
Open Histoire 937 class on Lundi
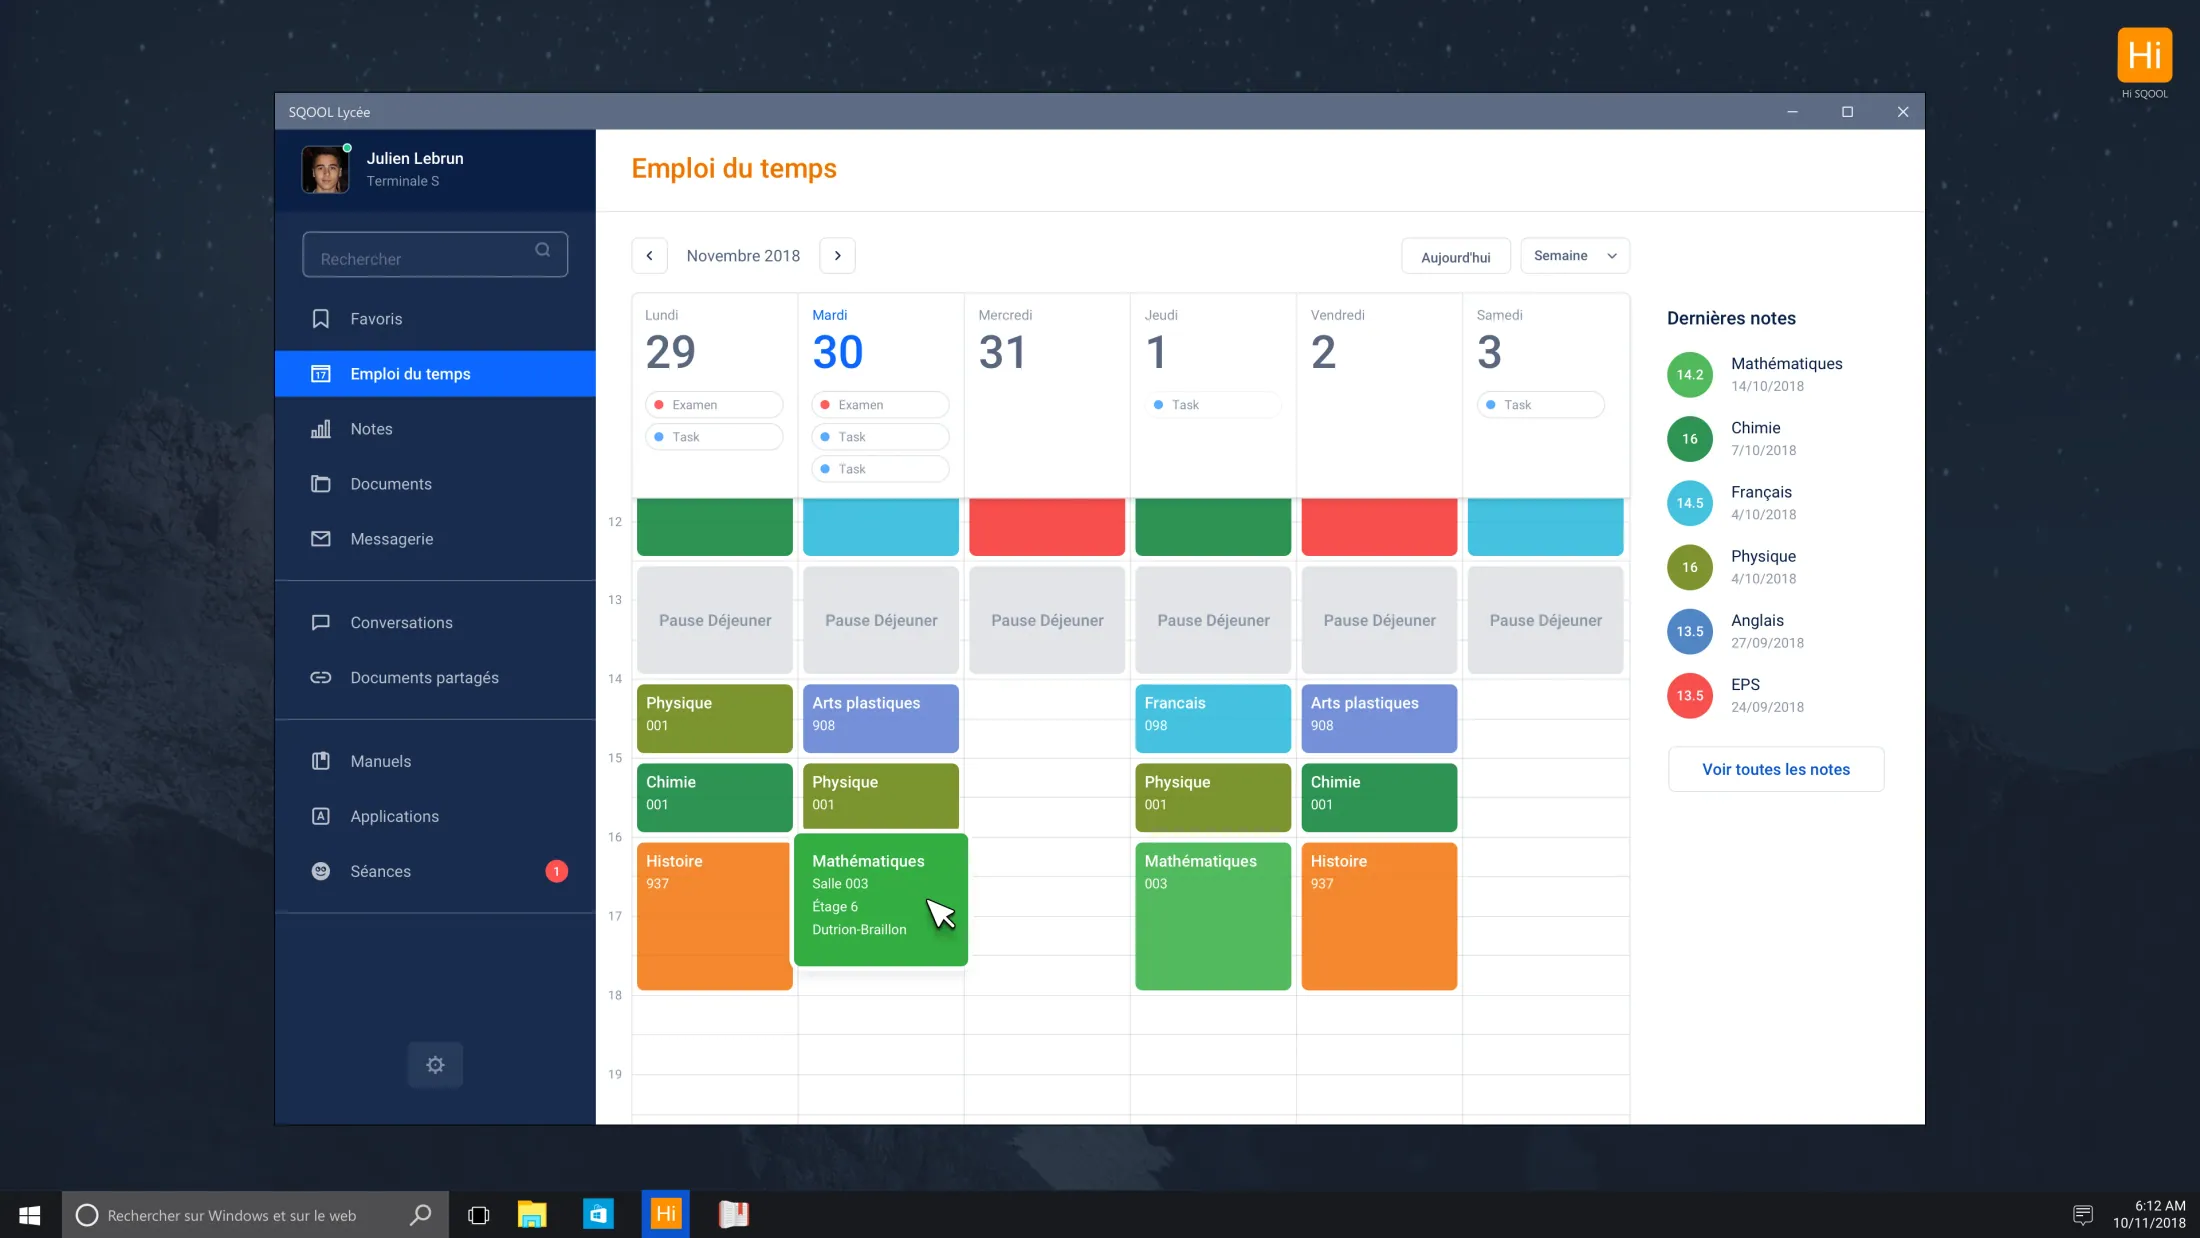pos(714,916)
